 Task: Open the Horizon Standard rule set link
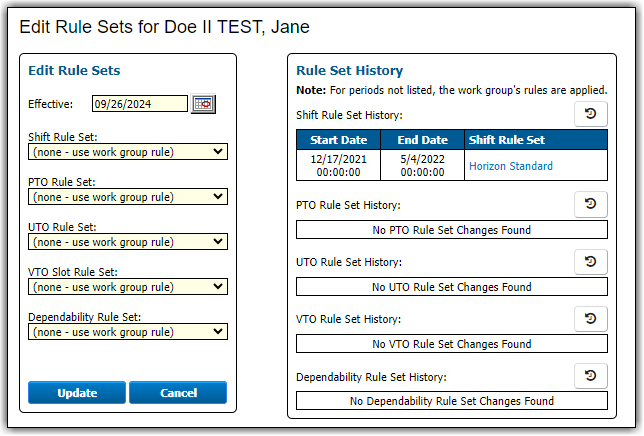tap(510, 166)
